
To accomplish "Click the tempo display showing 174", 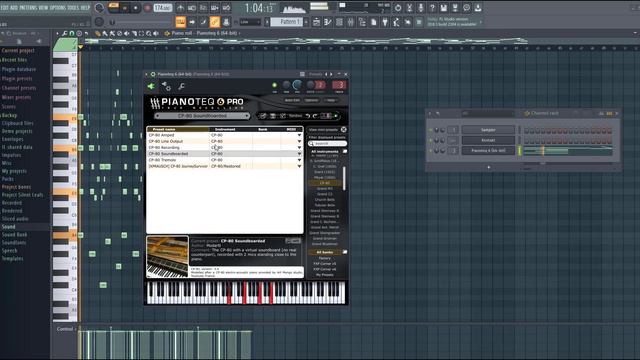I will (162, 8).
